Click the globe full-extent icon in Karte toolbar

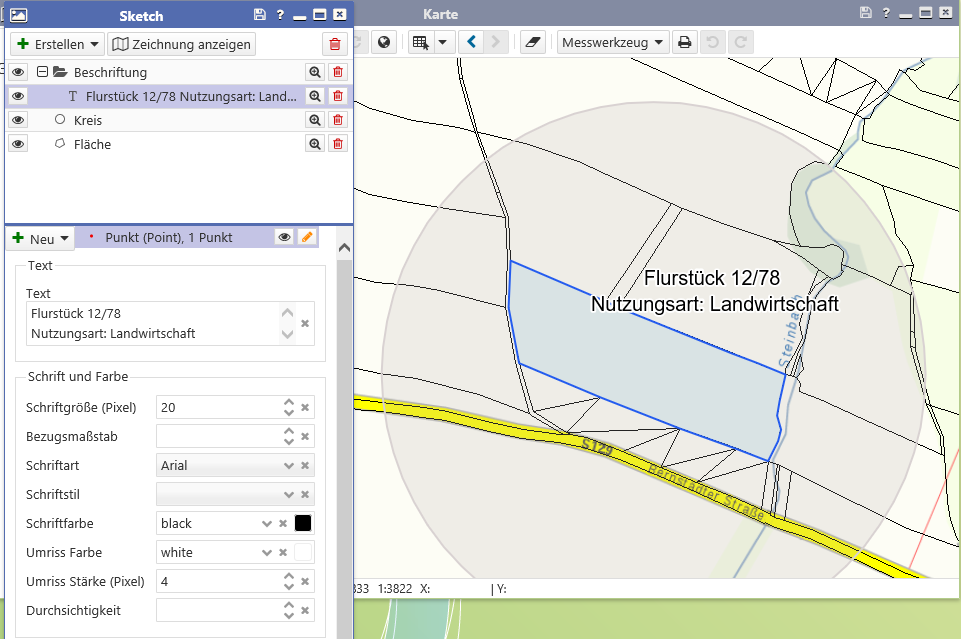tap(384, 42)
